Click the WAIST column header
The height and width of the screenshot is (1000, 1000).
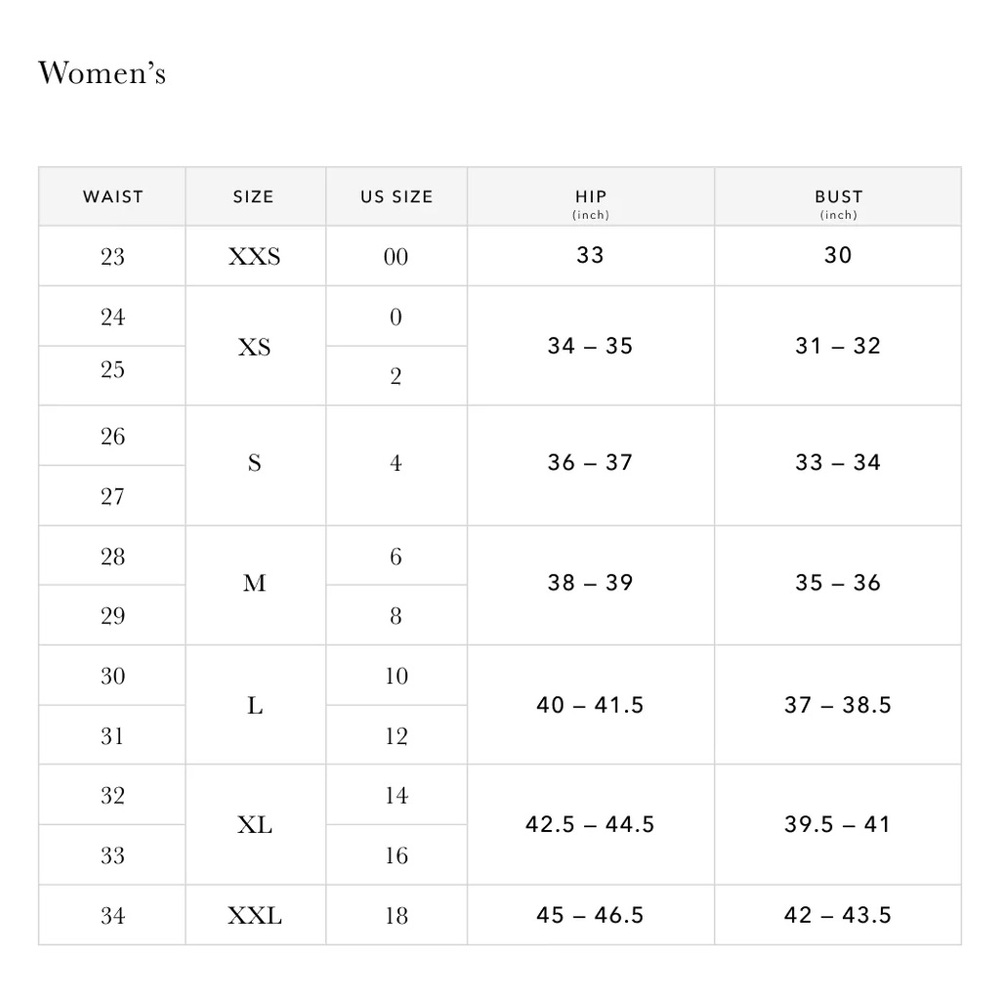(x=112, y=196)
